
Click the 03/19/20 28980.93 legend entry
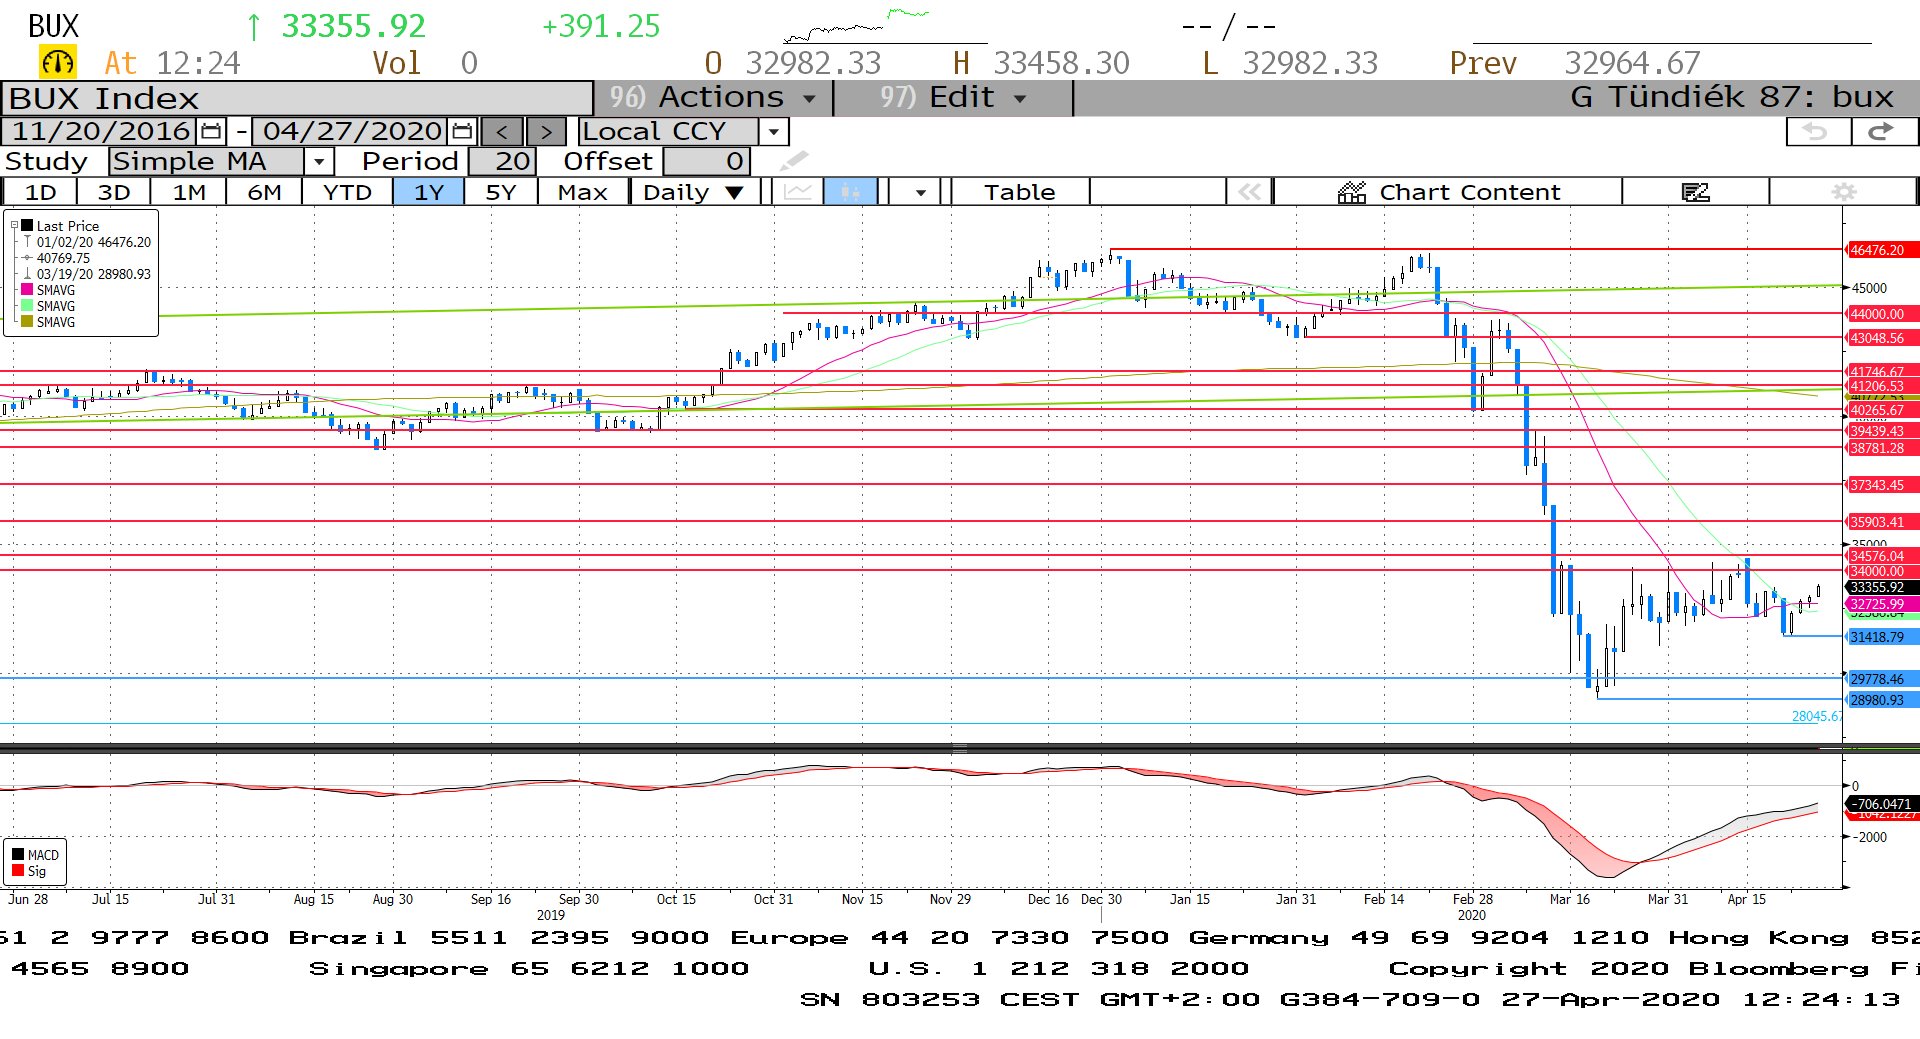tap(94, 274)
